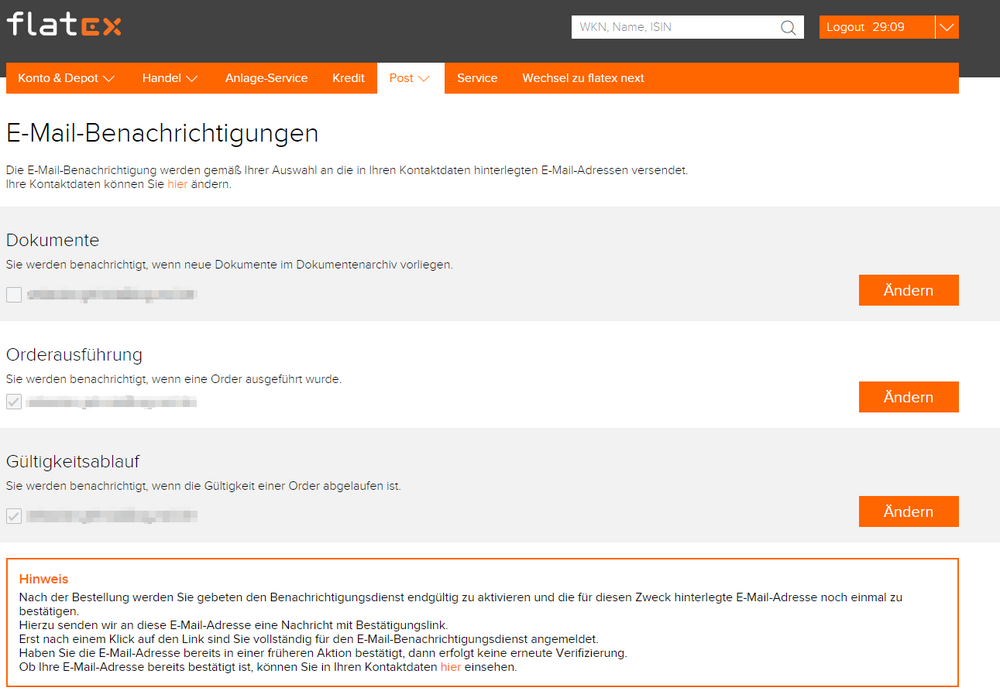The height and width of the screenshot is (691, 1000).
Task: Open the Service menu item
Action: 477,78
